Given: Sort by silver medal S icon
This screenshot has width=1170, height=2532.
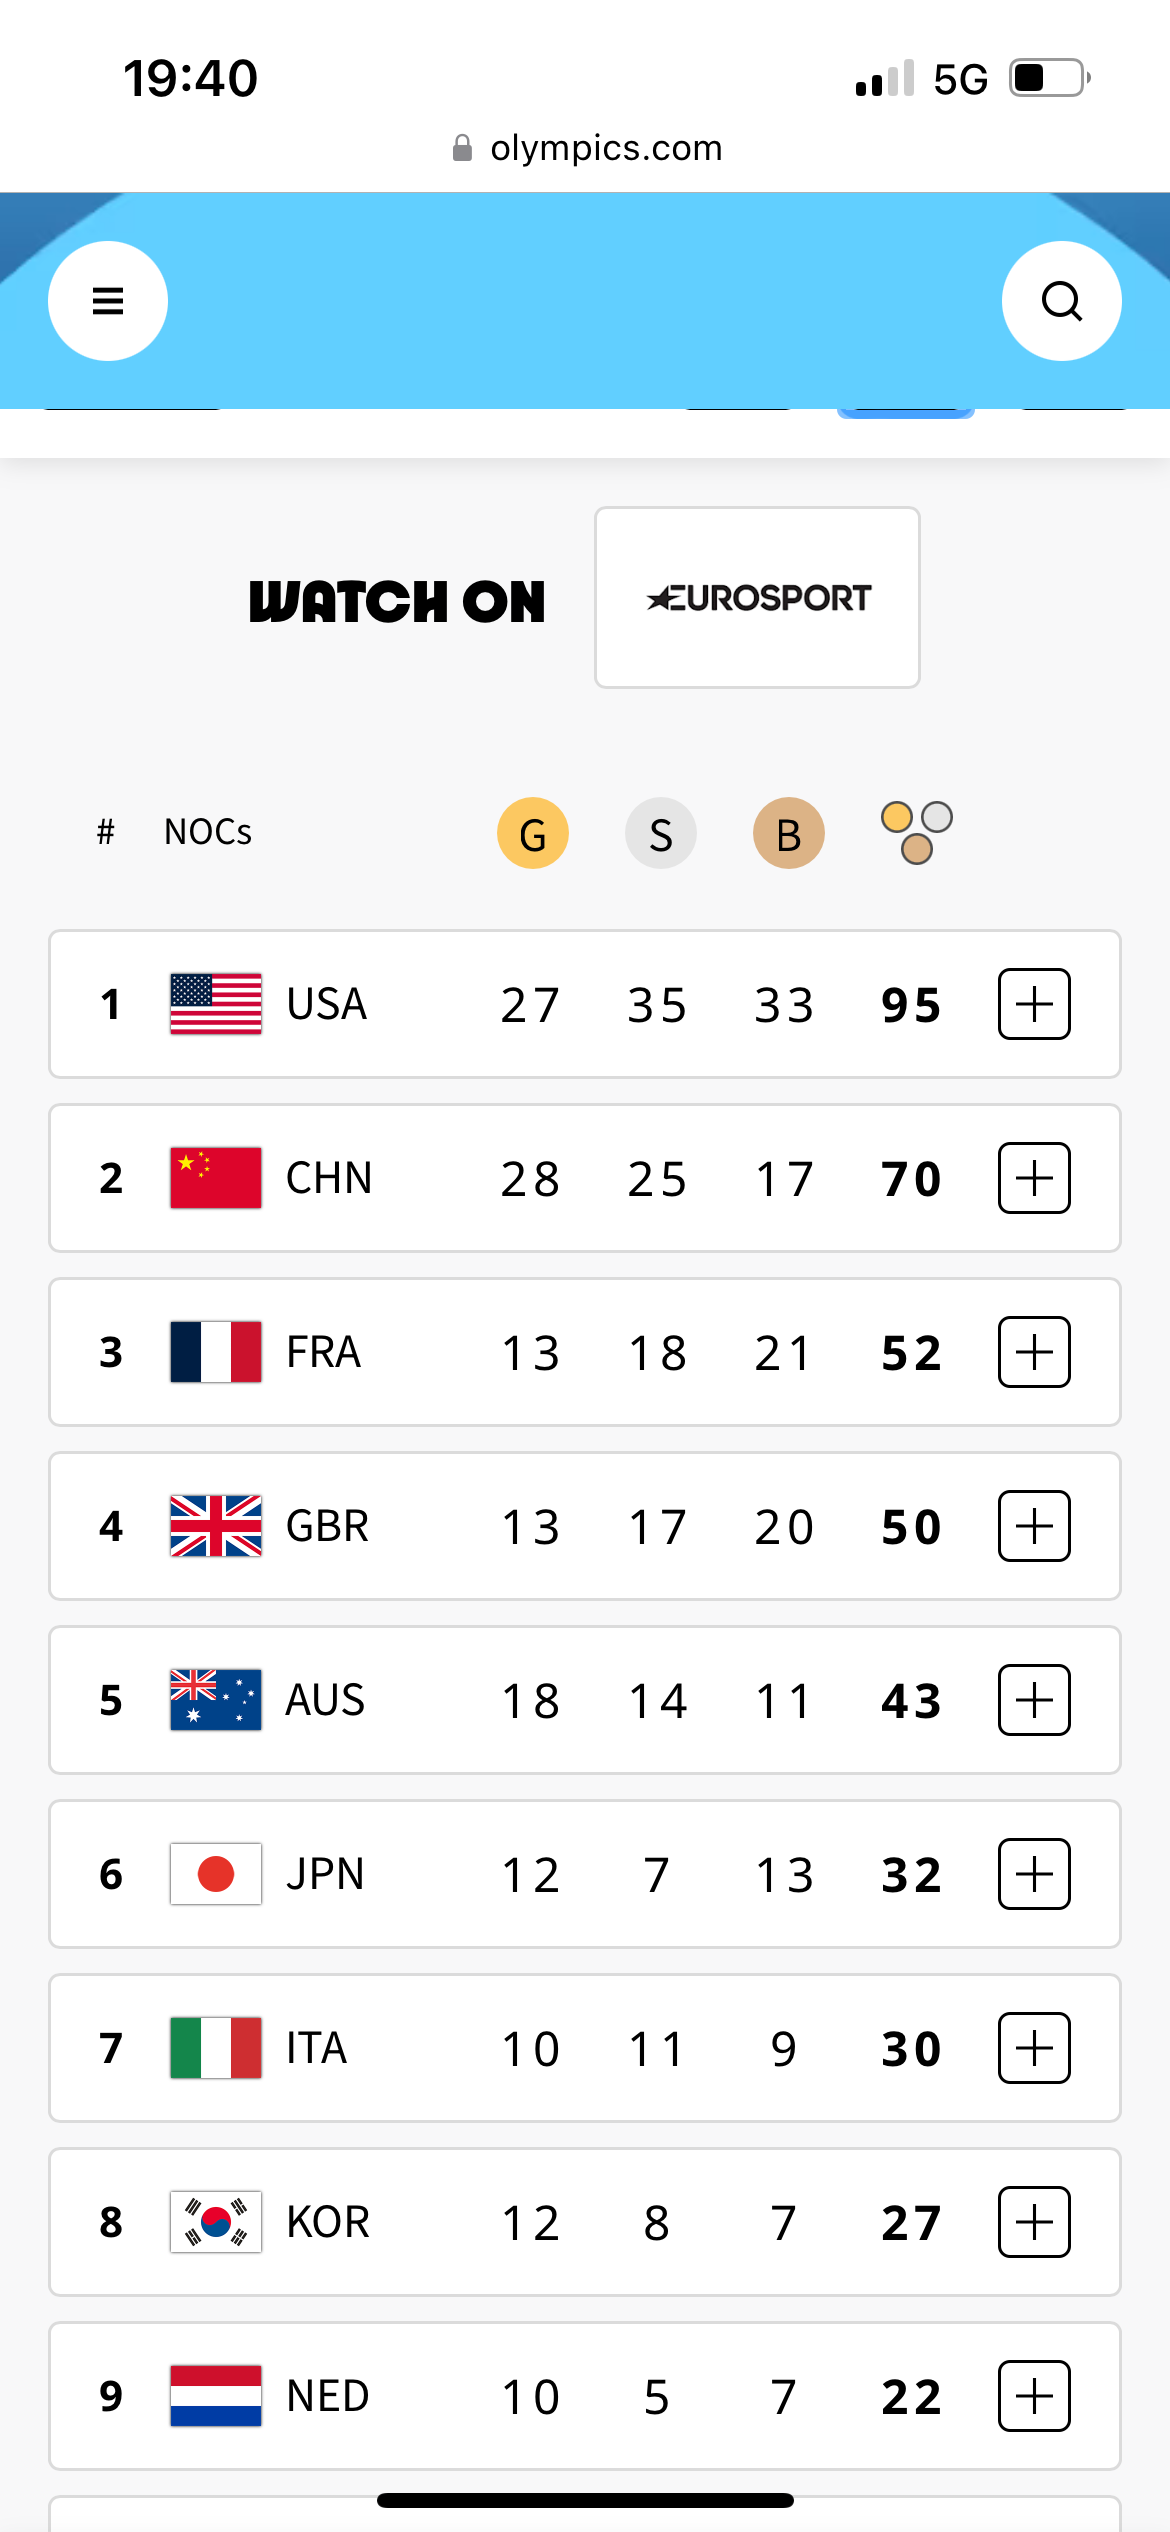Looking at the screenshot, I should pos(661,833).
